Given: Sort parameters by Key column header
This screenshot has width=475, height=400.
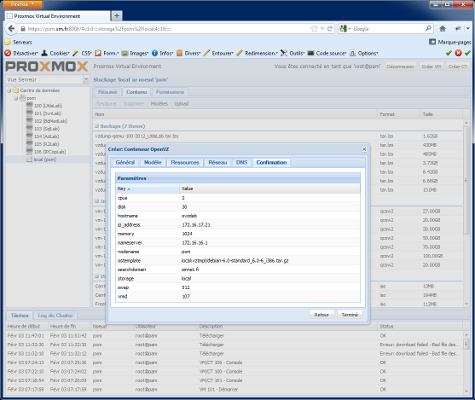Looking at the screenshot, I should 148,188.
